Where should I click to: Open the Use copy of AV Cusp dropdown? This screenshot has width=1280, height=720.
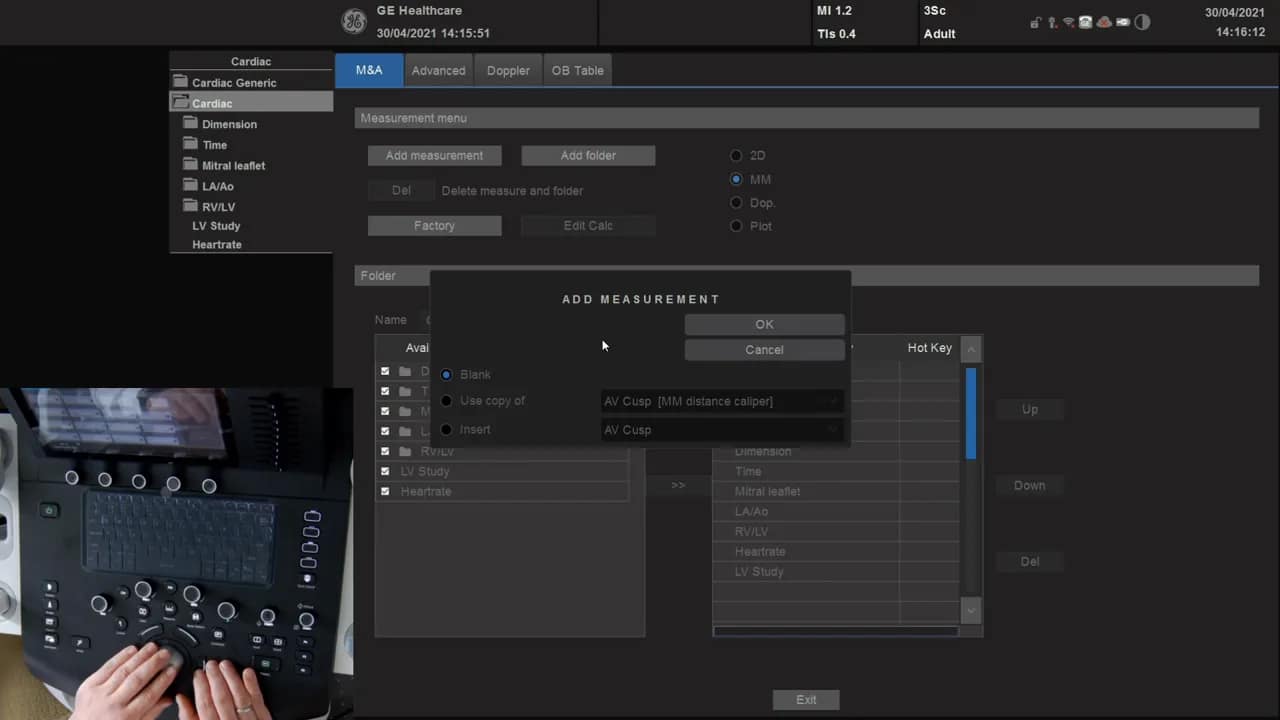pos(832,401)
